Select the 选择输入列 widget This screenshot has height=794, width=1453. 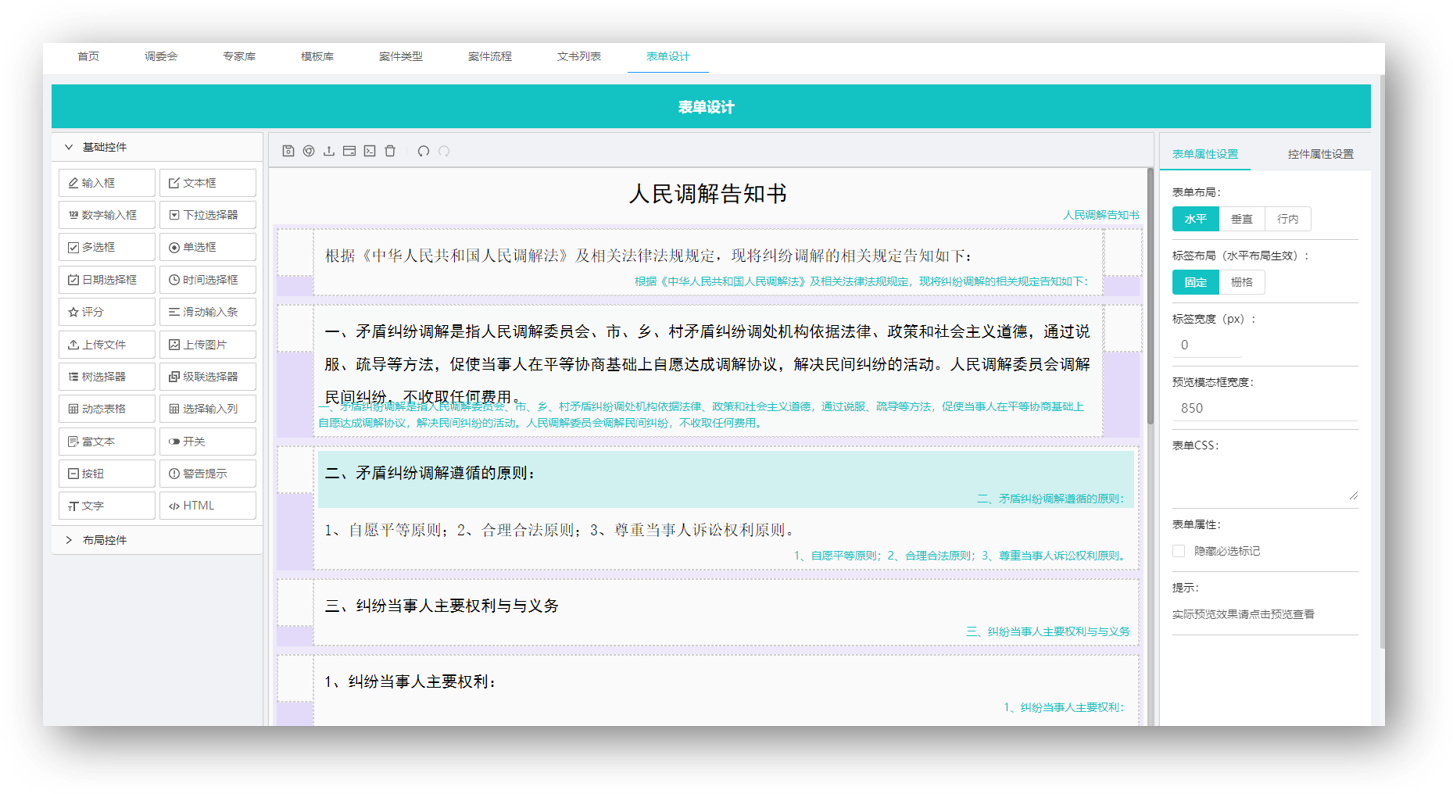(207, 409)
